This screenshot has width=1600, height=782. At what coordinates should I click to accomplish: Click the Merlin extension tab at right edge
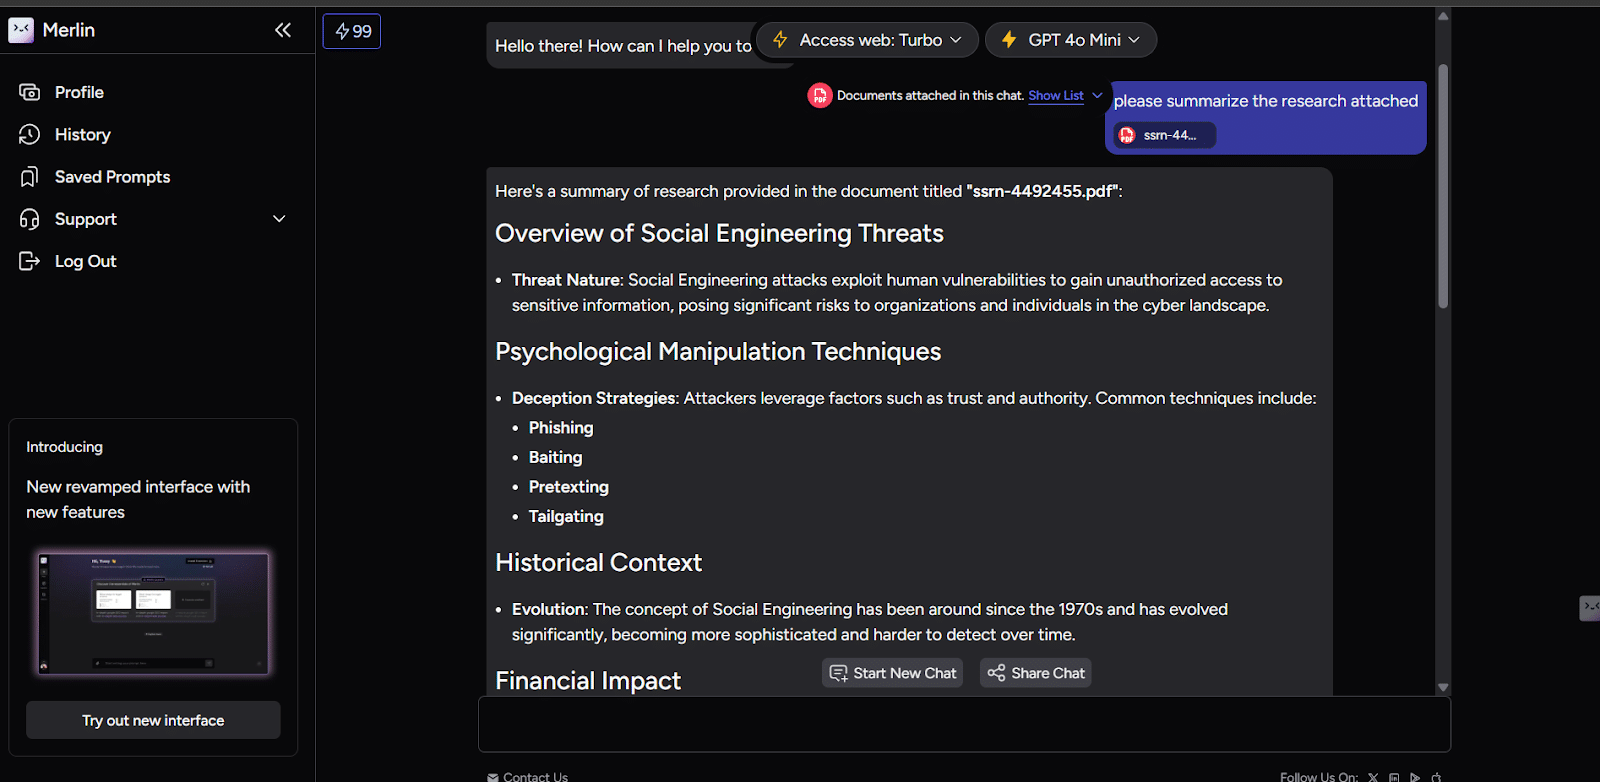1590,608
